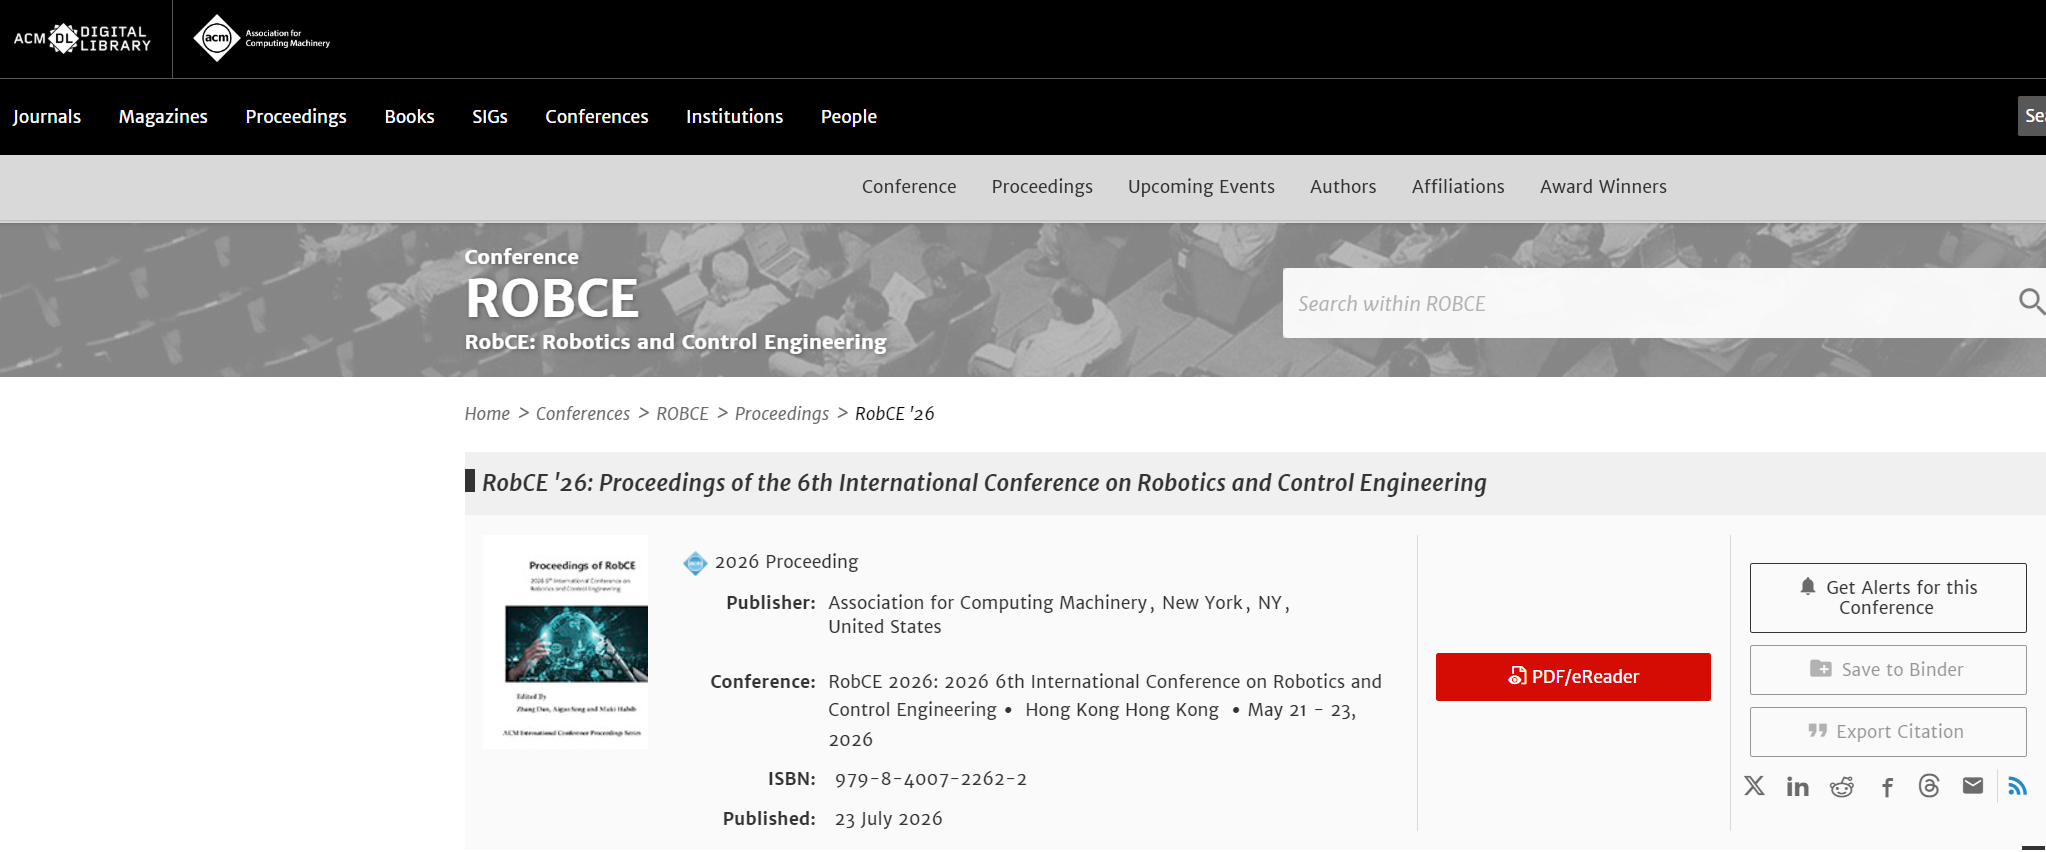Open the Upcoming Events tab
Image resolution: width=2046 pixels, height=852 pixels.
tap(1201, 187)
